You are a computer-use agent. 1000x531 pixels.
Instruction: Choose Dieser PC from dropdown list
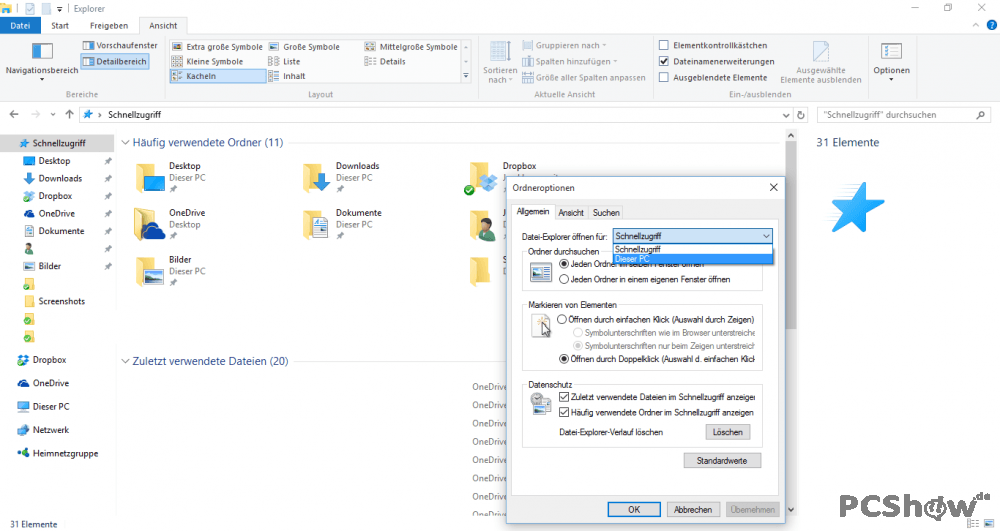point(693,259)
